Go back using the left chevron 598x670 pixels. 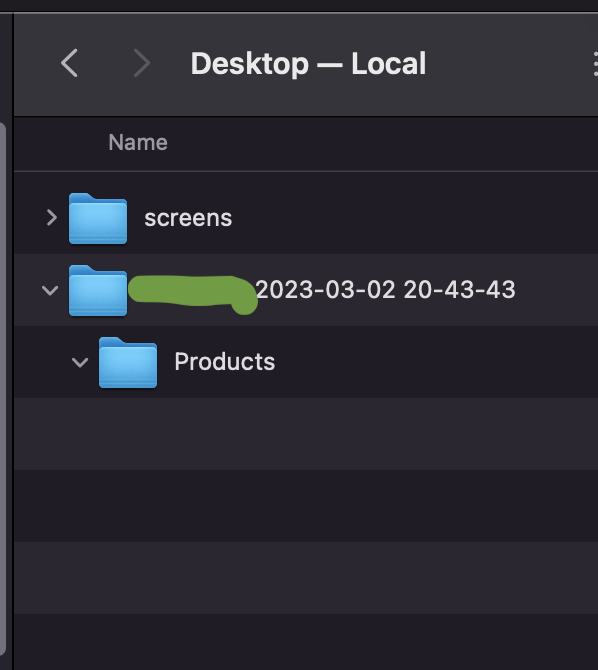[69, 63]
